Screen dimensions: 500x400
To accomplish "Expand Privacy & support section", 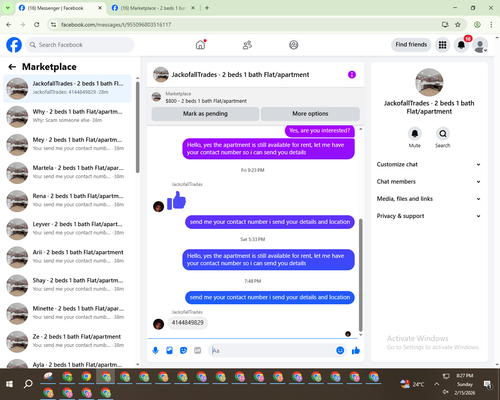I will pos(429,216).
